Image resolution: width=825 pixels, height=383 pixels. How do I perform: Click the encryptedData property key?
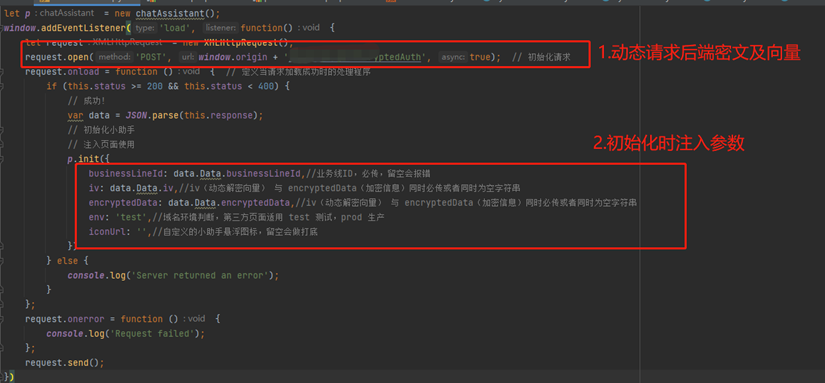pos(123,203)
